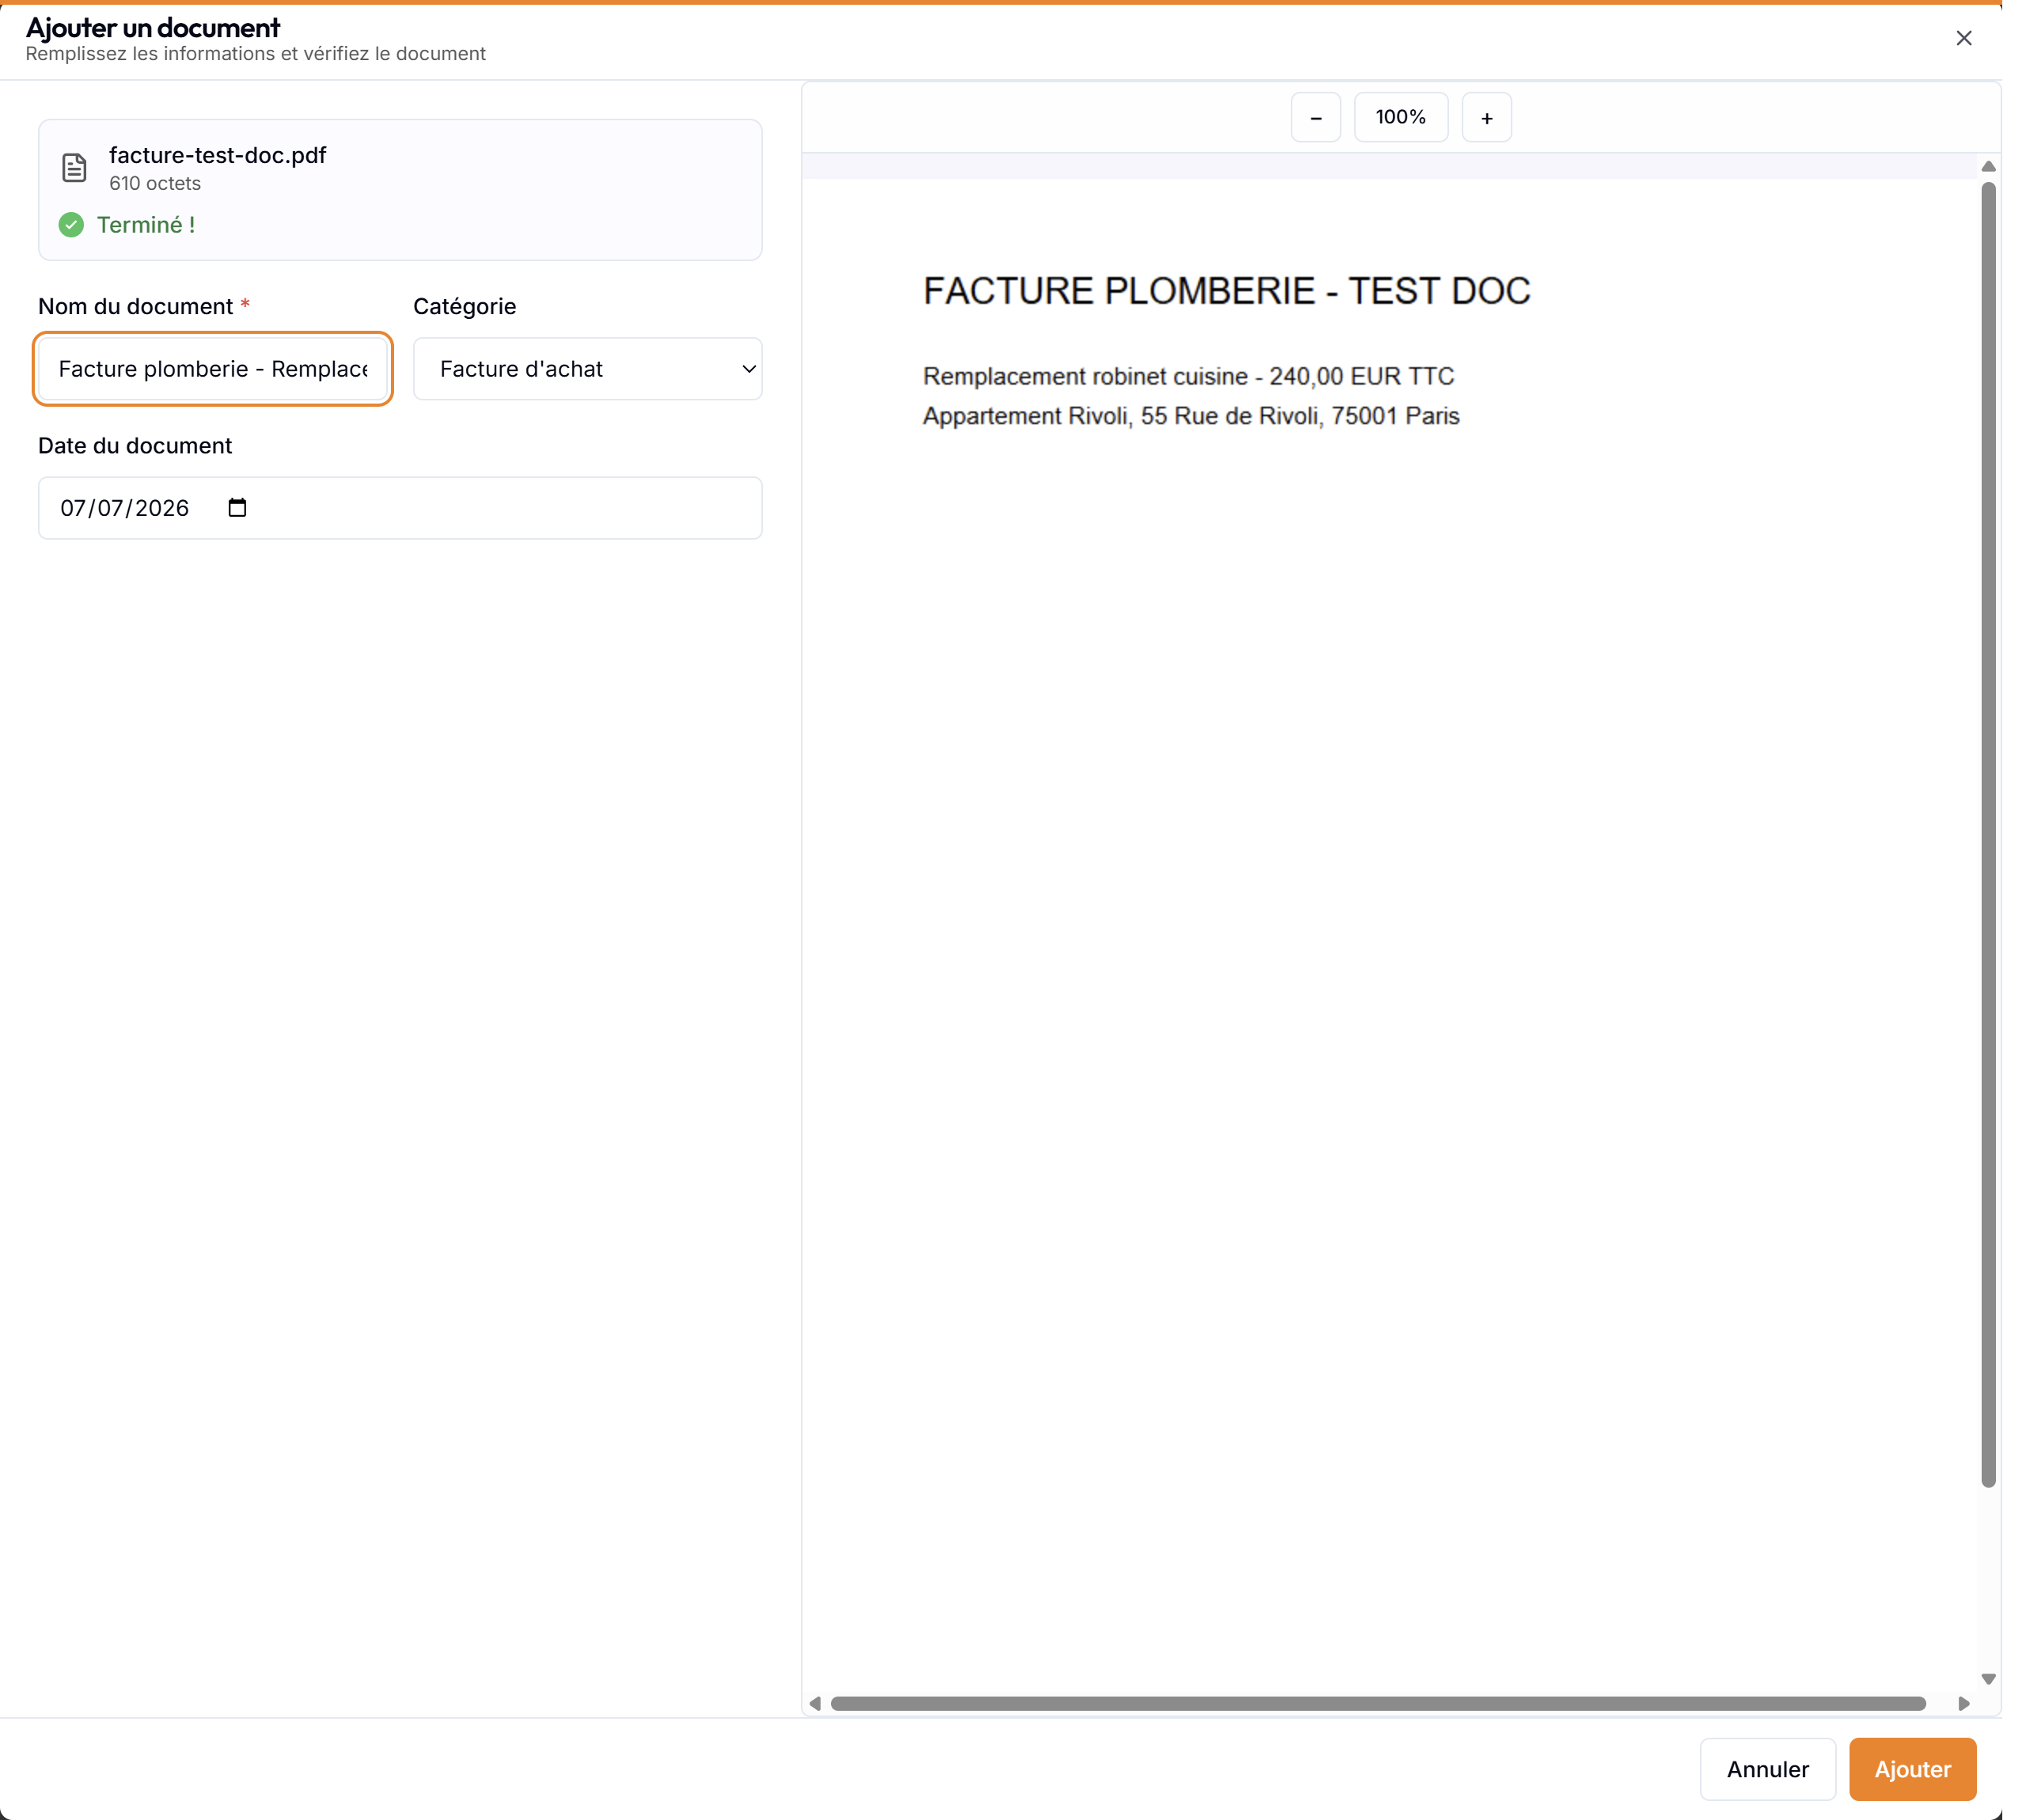Click the zoom out minus button

click(x=1315, y=118)
